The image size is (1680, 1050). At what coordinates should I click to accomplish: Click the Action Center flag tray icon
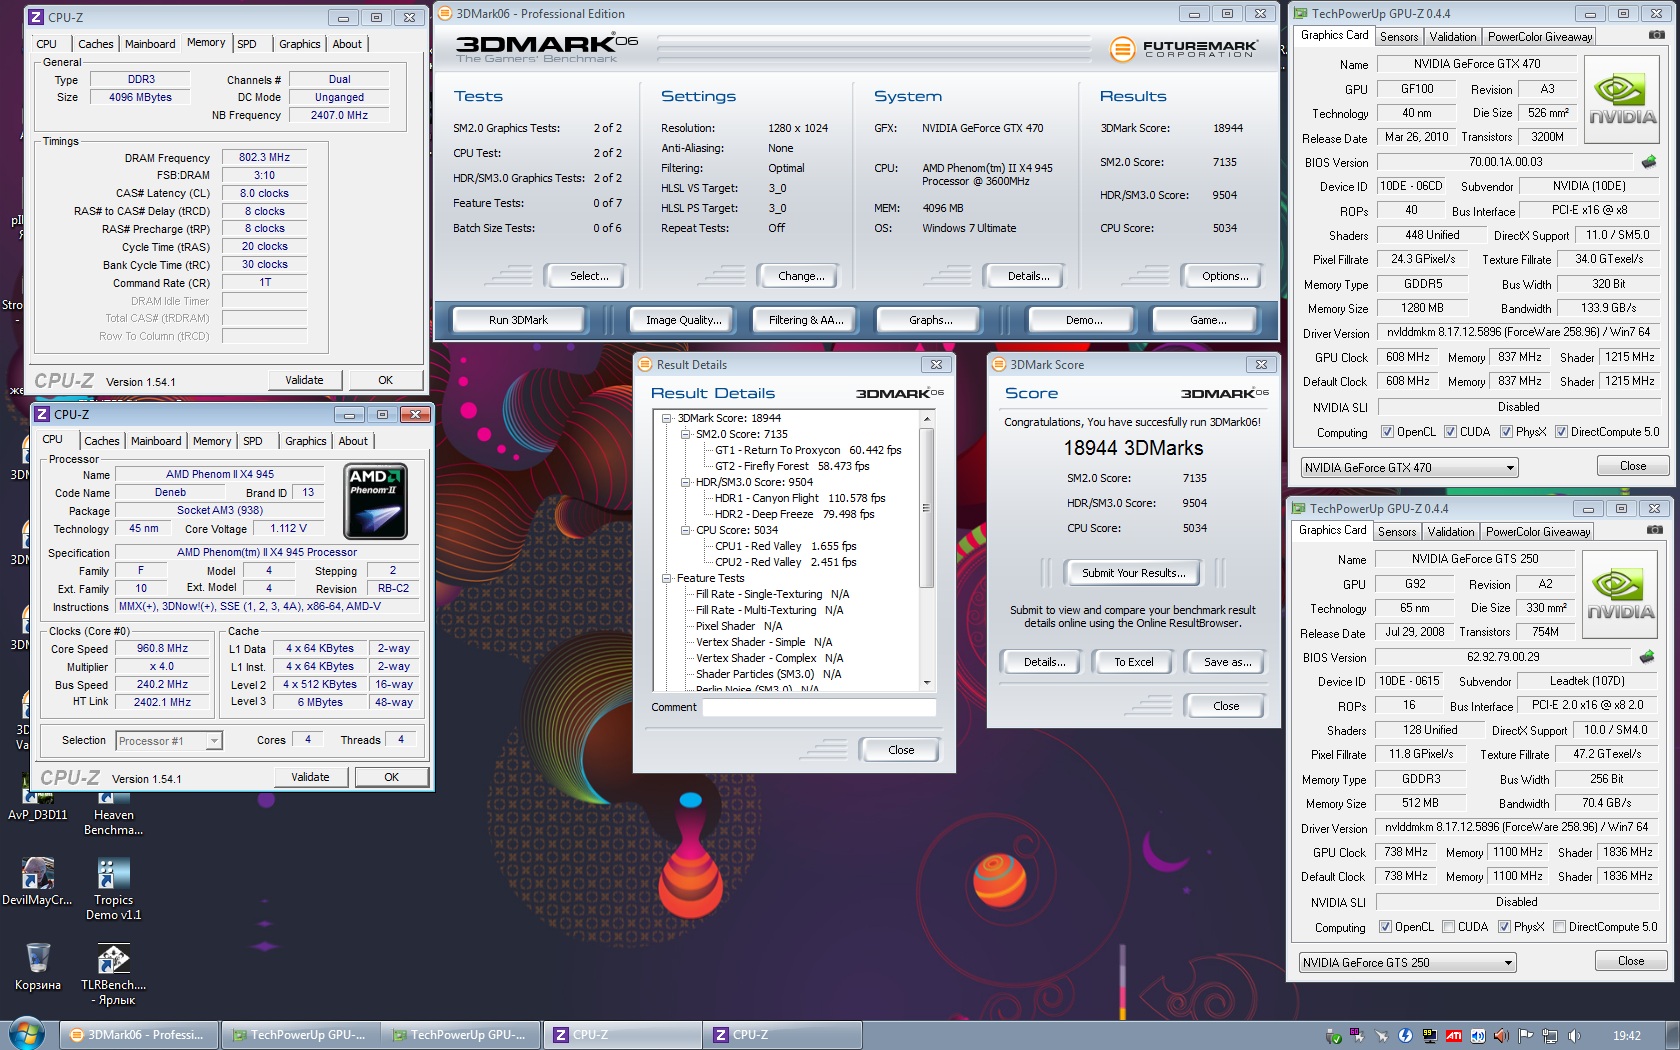1525,1036
